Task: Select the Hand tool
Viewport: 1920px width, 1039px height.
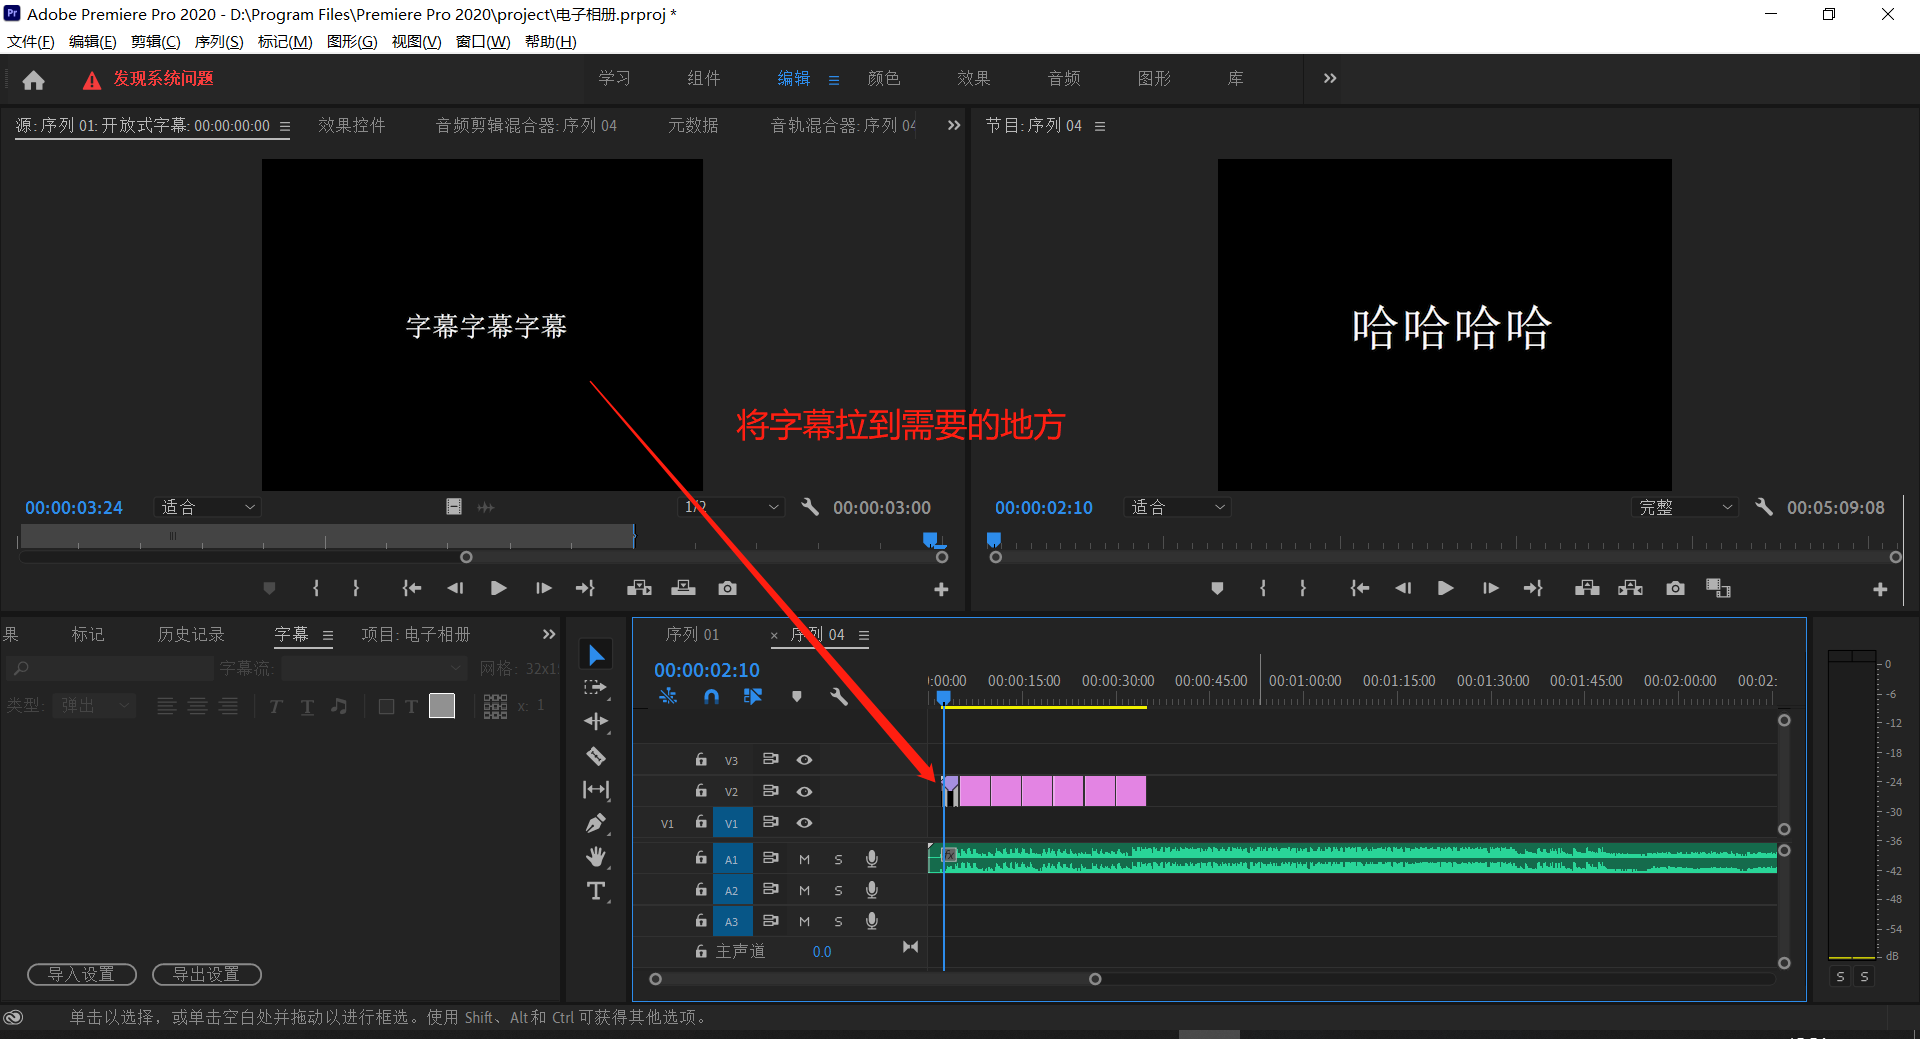Action: point(596,857)
